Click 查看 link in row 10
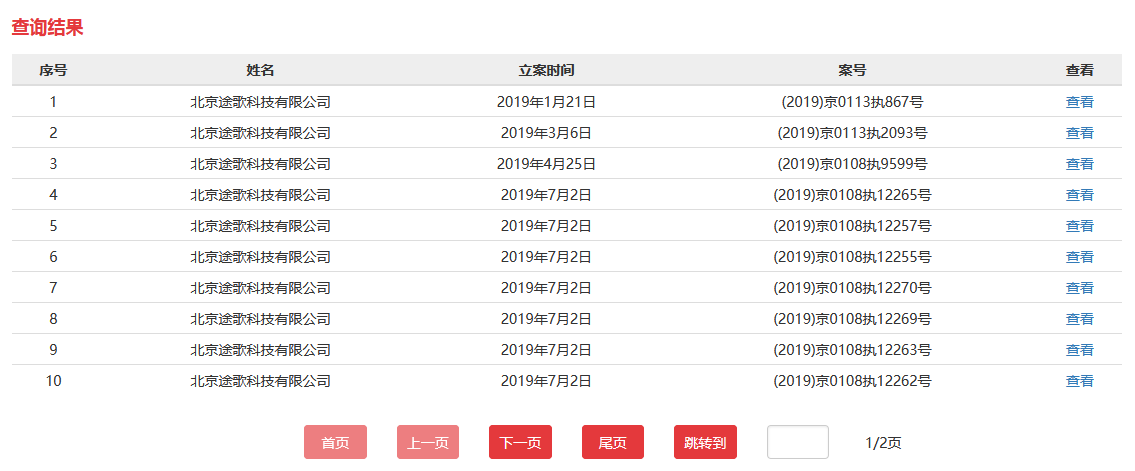1135x471 pixels. [x=1079, y=380]
